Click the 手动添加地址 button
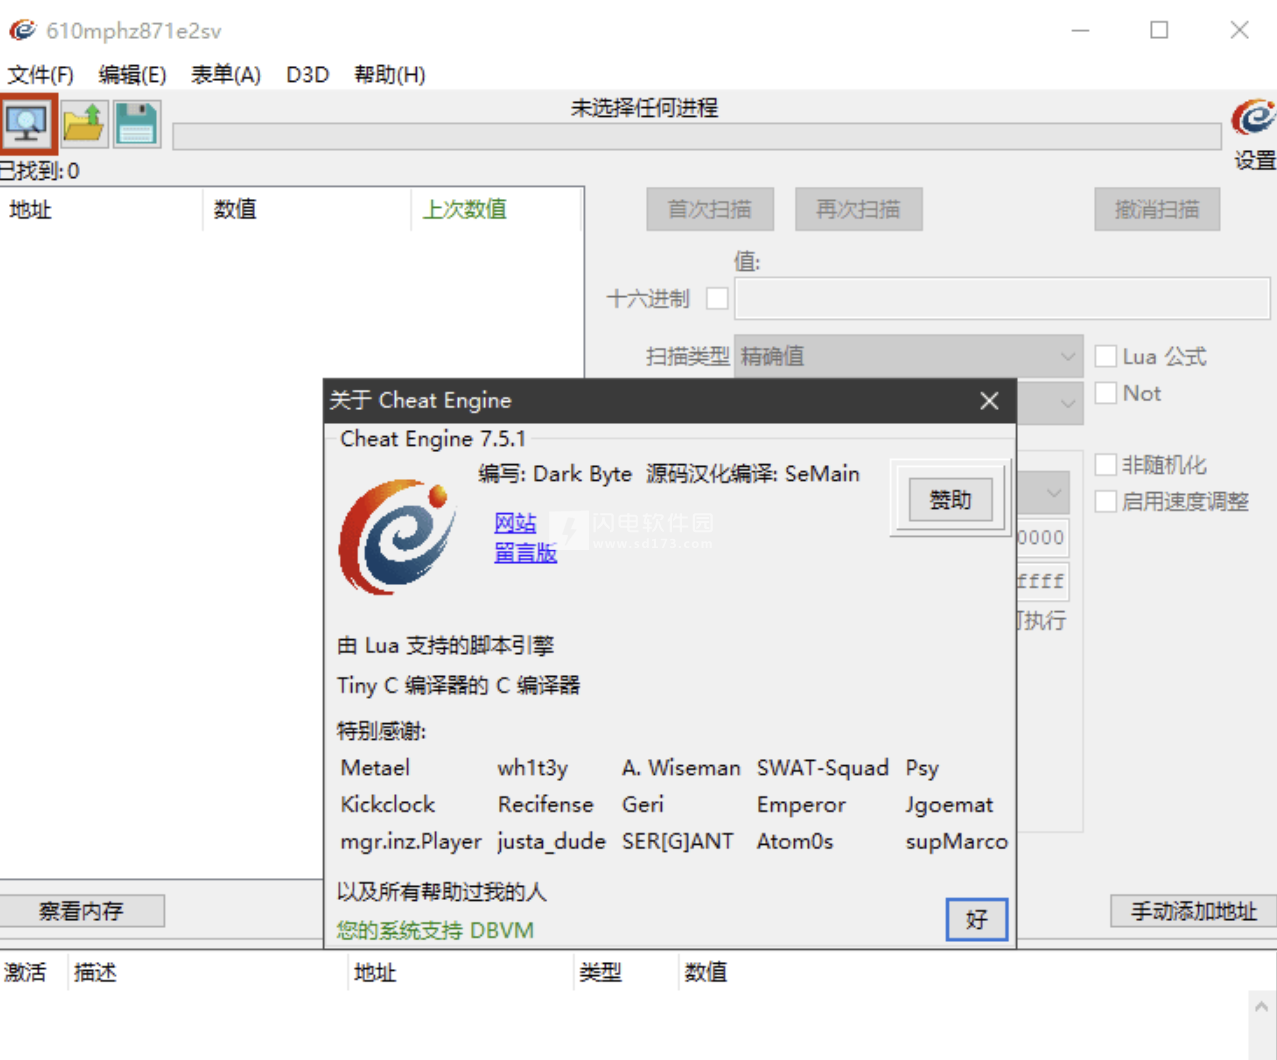The image size is (1277, 1060). pos(1194,911)
